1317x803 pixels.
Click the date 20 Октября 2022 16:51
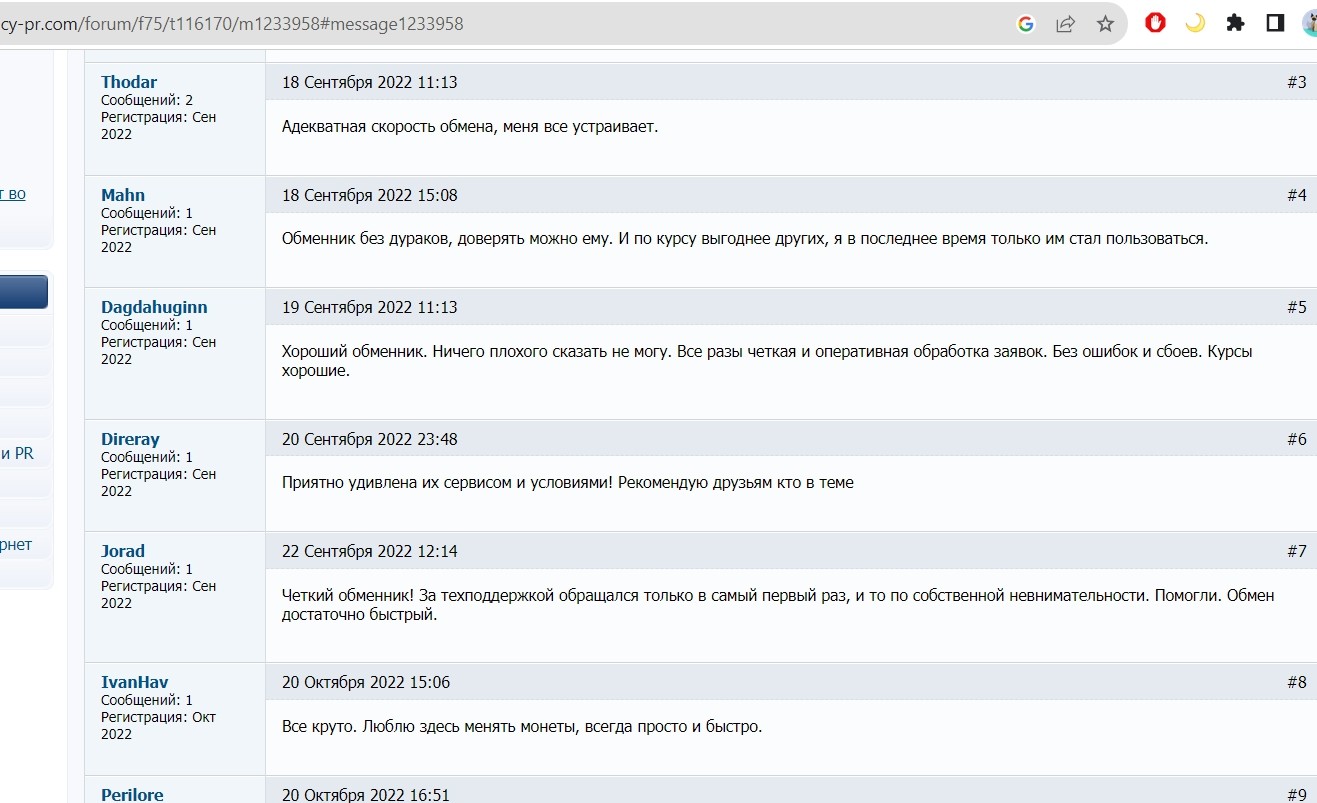click(x=366, y=795)
